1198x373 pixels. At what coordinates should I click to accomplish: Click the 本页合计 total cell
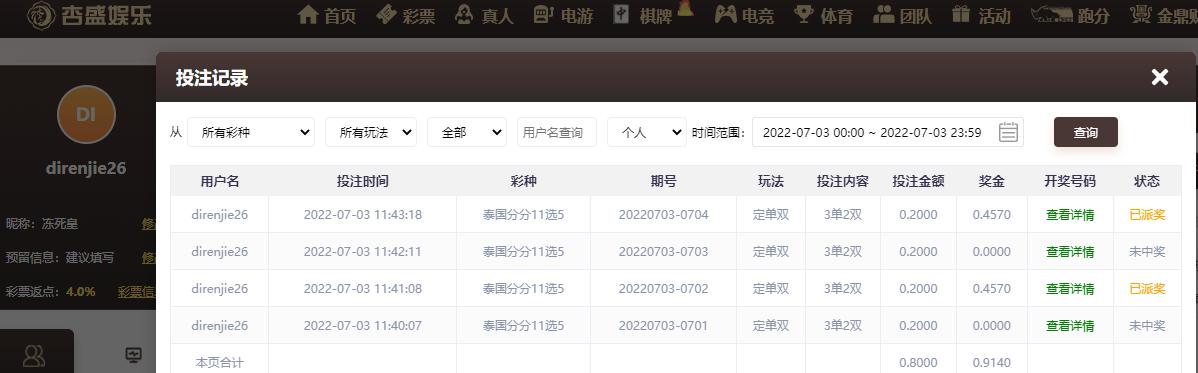tap(219, 362)
